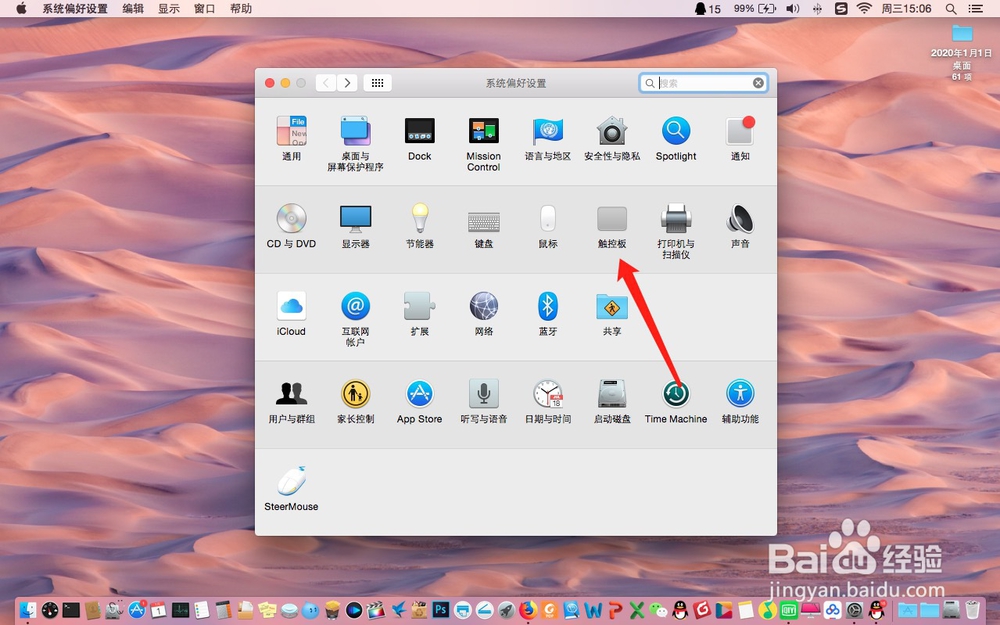Open 日期与时间 preferences
Screen dimensions: 1000x625
pos(548,401)
